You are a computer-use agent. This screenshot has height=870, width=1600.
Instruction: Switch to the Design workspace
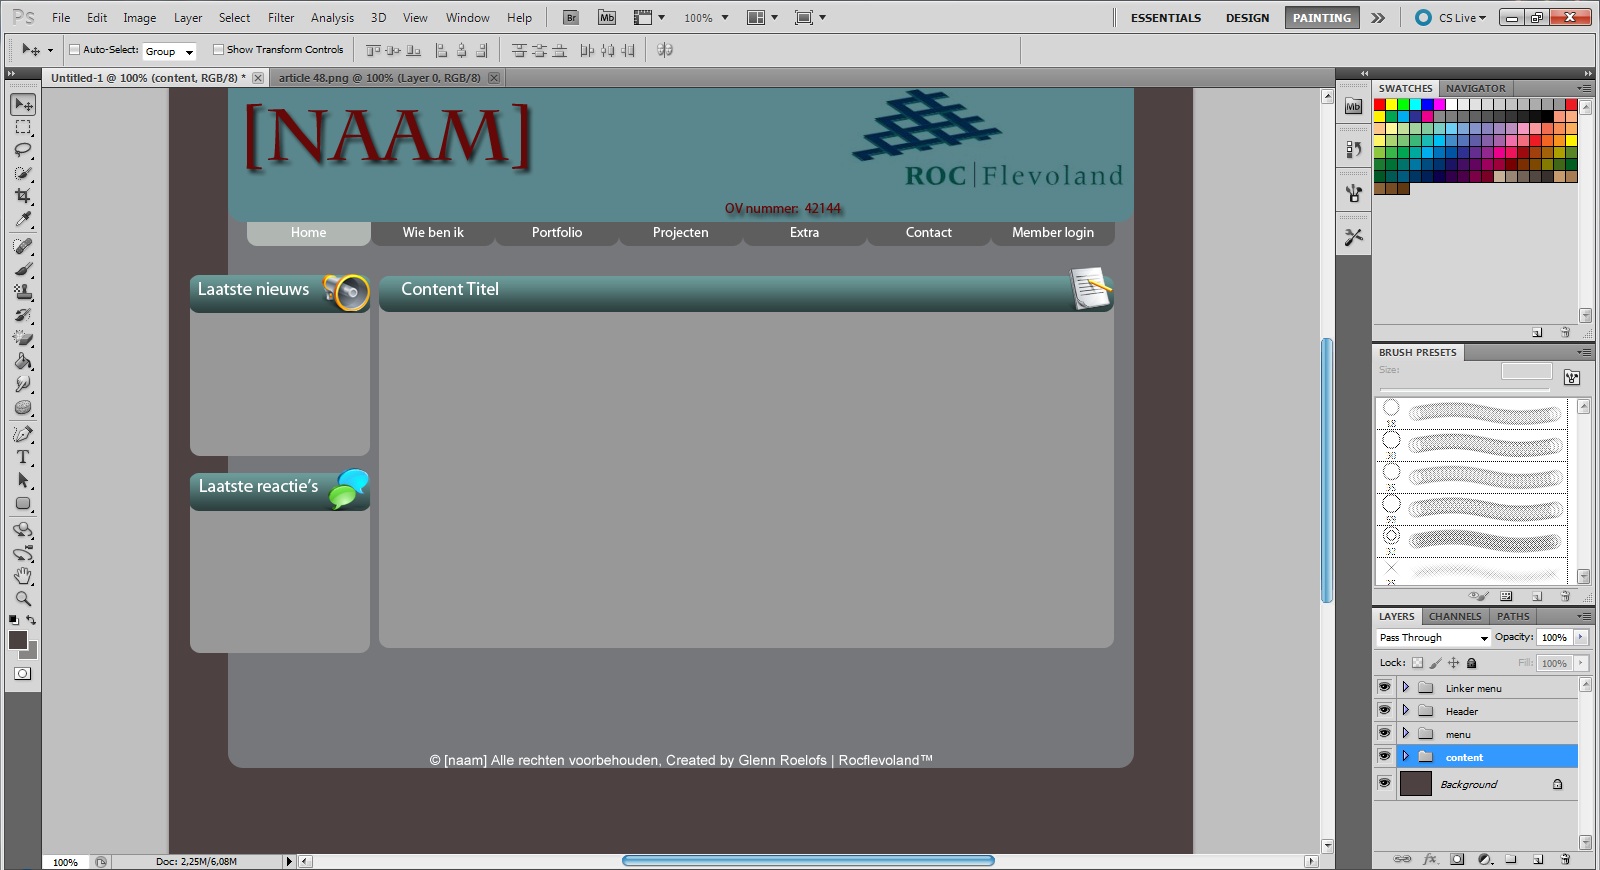point(1247,17)
